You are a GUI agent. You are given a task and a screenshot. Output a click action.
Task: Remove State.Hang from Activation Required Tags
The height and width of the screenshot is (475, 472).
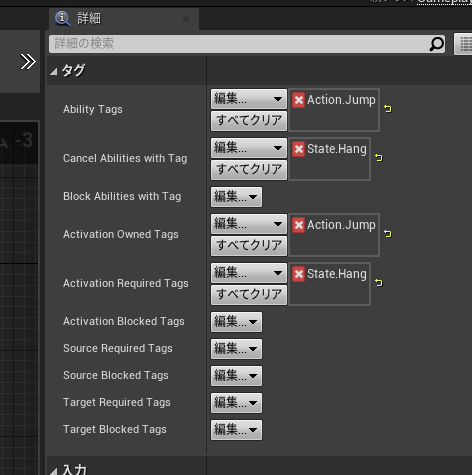[x=298, y=274]
